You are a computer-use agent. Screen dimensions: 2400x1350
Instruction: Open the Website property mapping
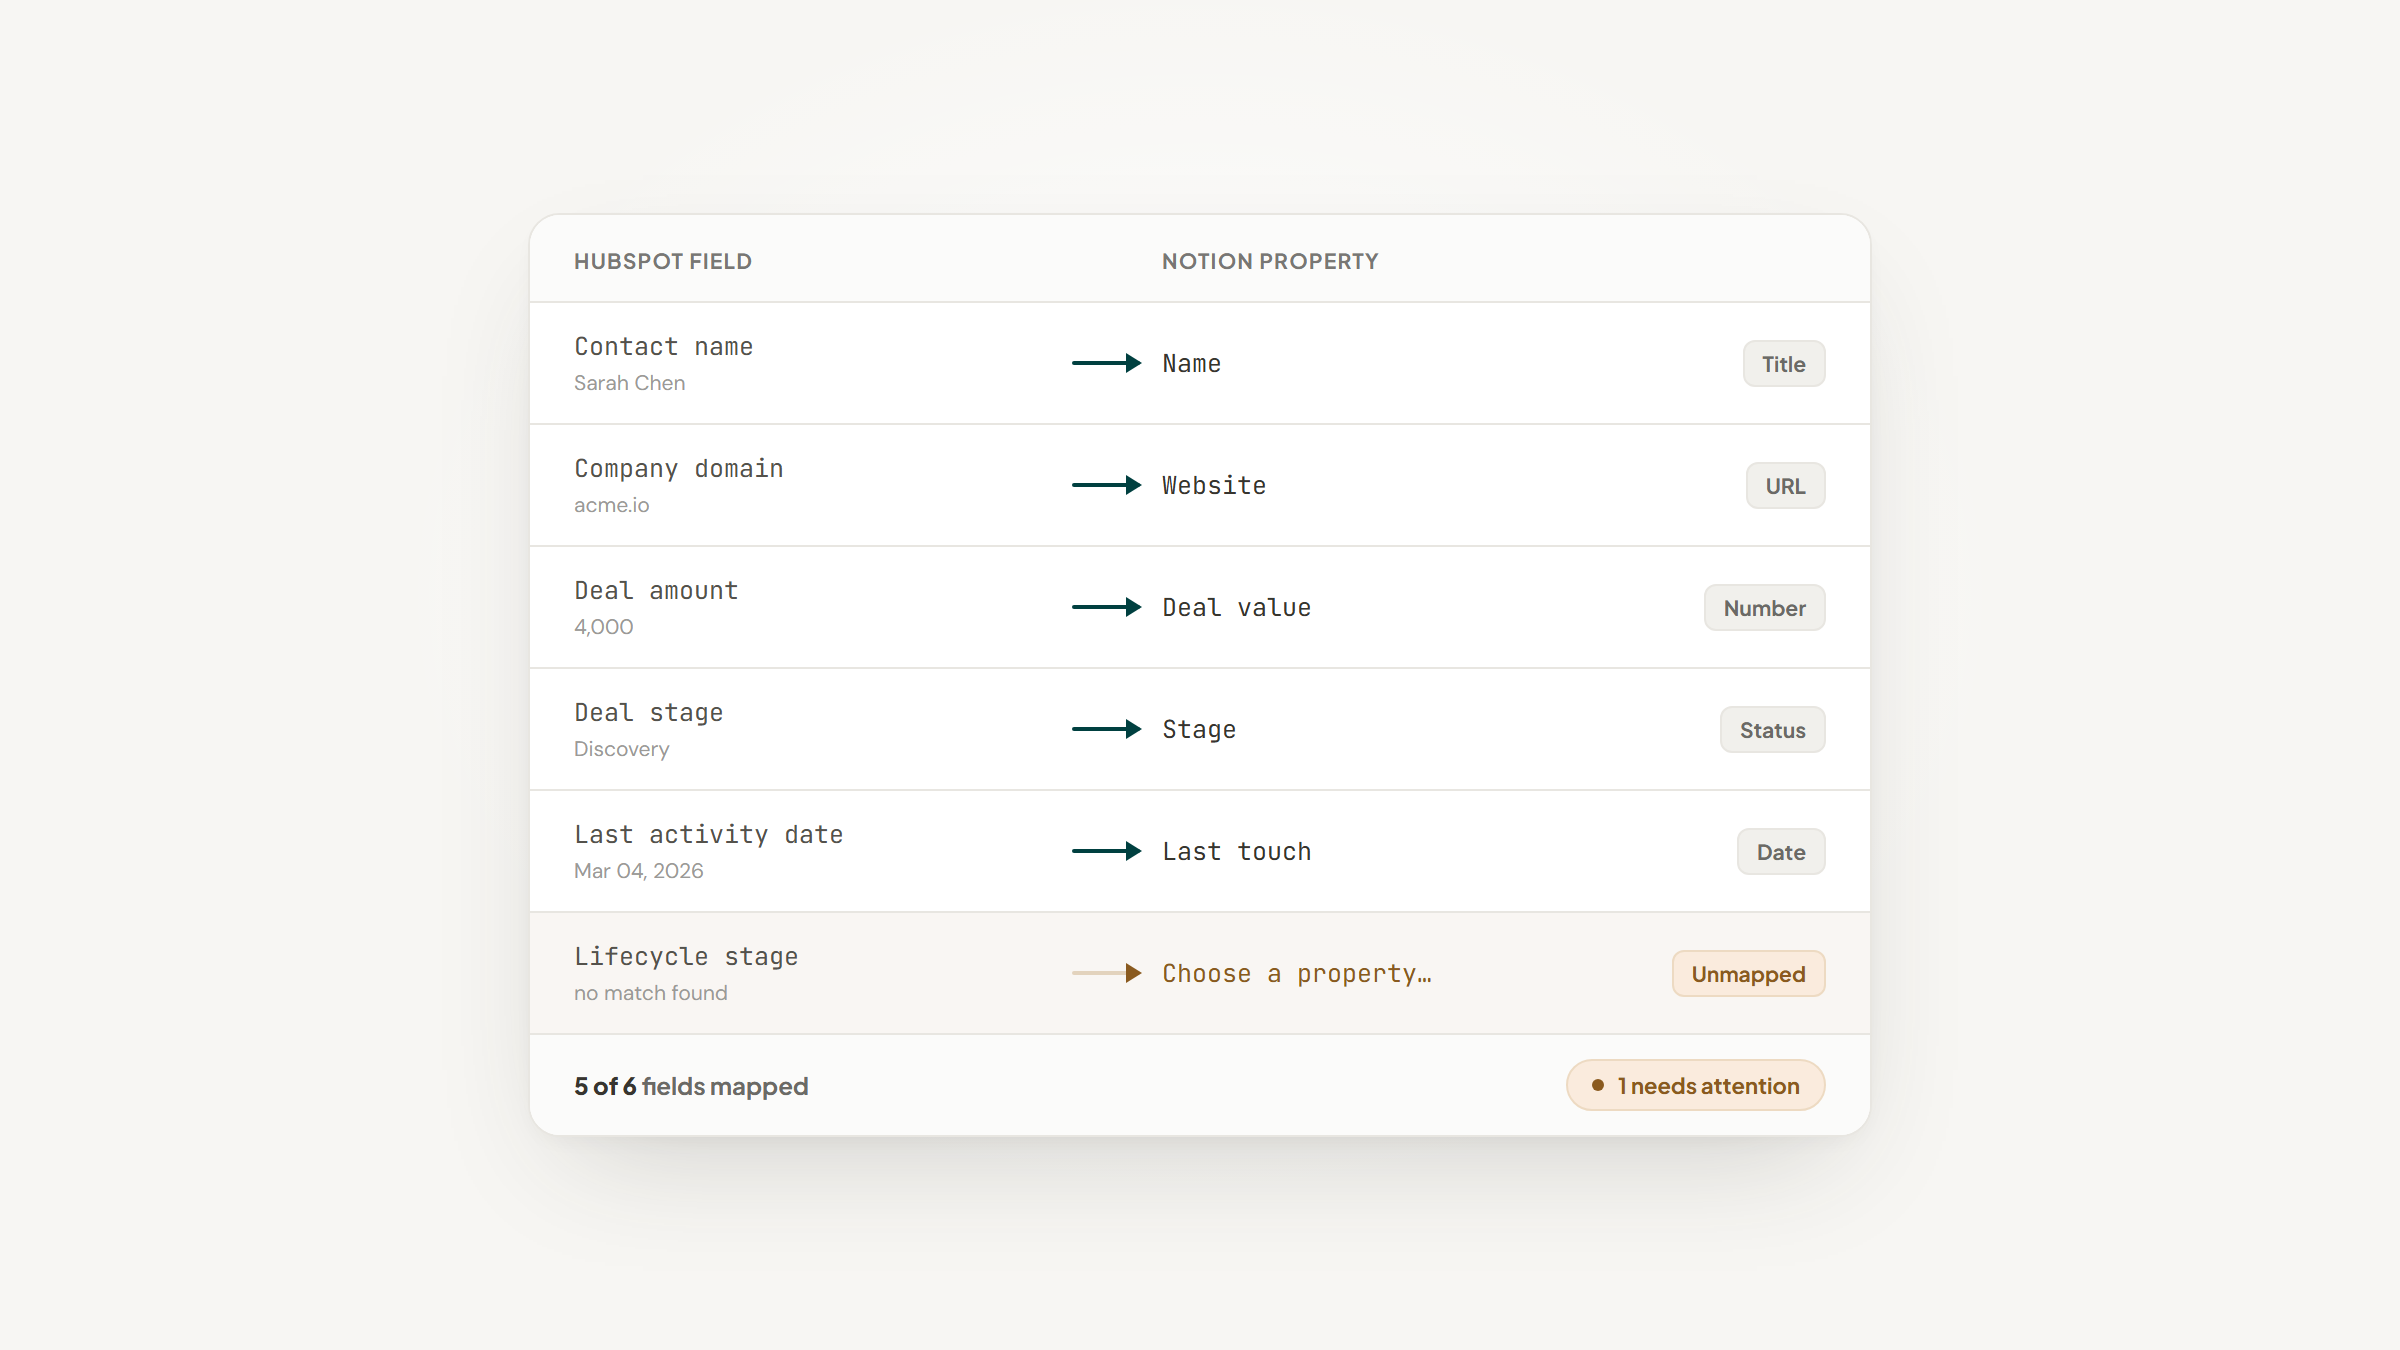coord(1214,486)
